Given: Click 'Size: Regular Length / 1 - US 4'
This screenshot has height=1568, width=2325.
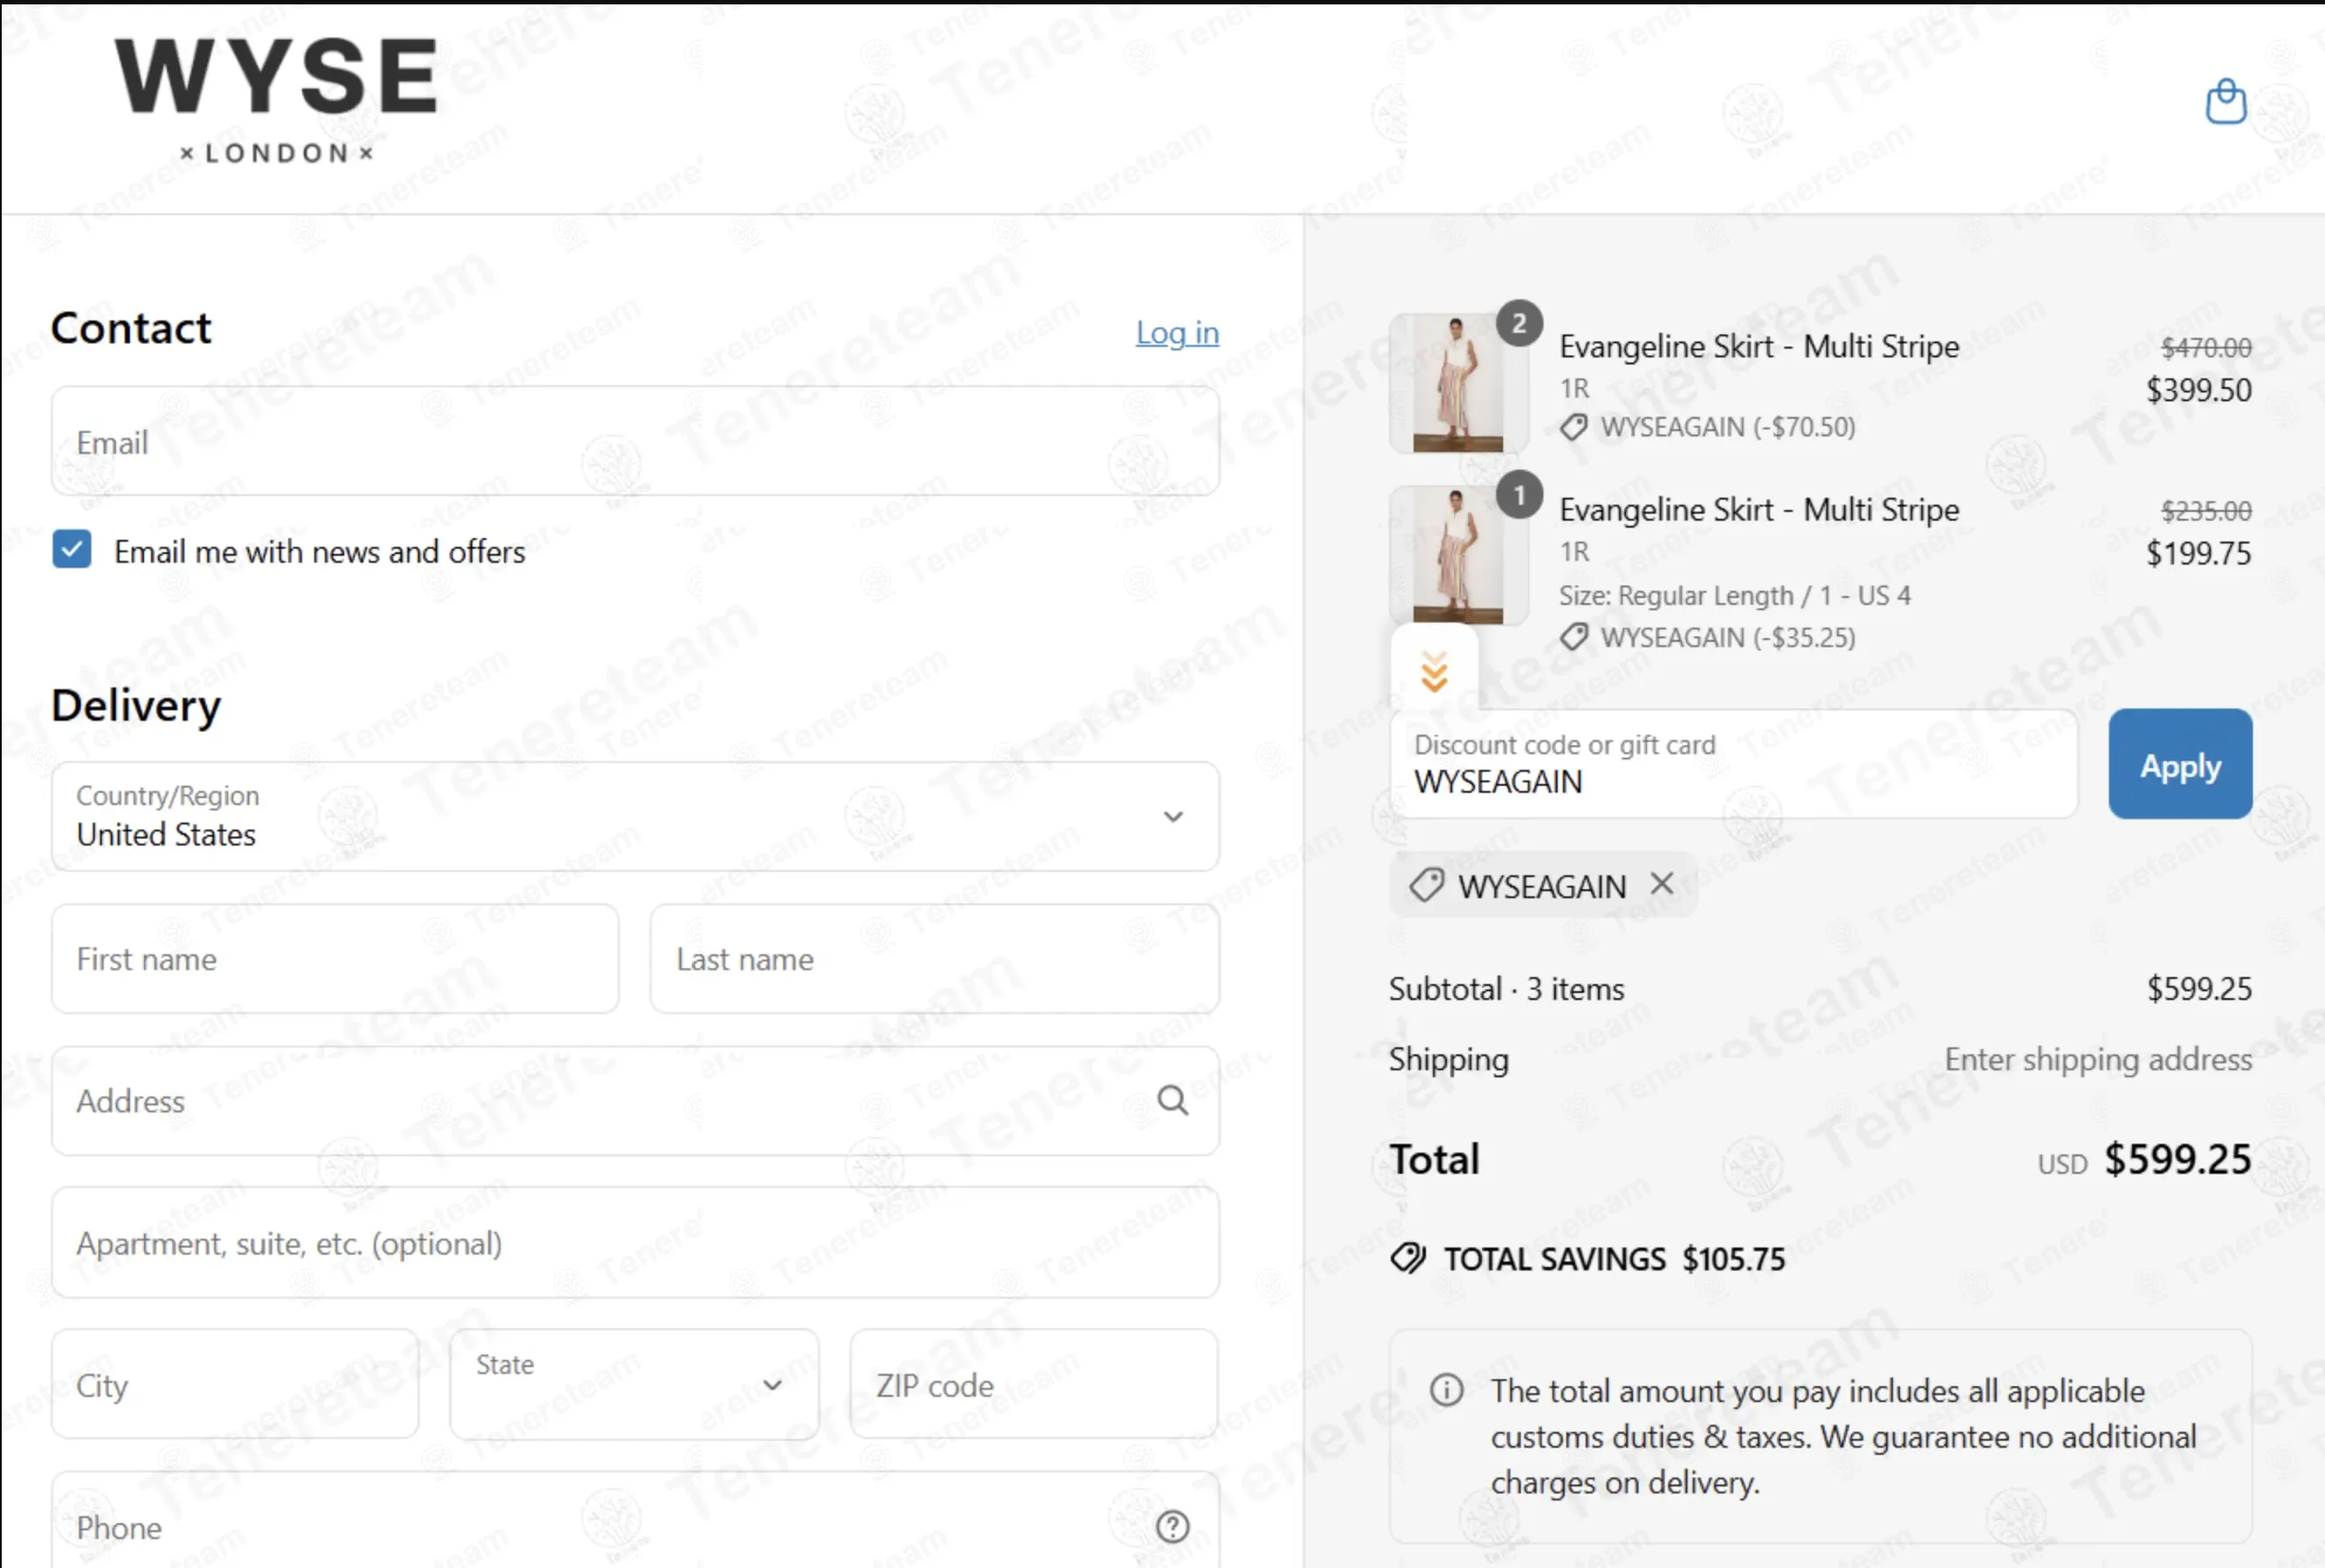Looking at the screenshot, I should (1734, 595).
